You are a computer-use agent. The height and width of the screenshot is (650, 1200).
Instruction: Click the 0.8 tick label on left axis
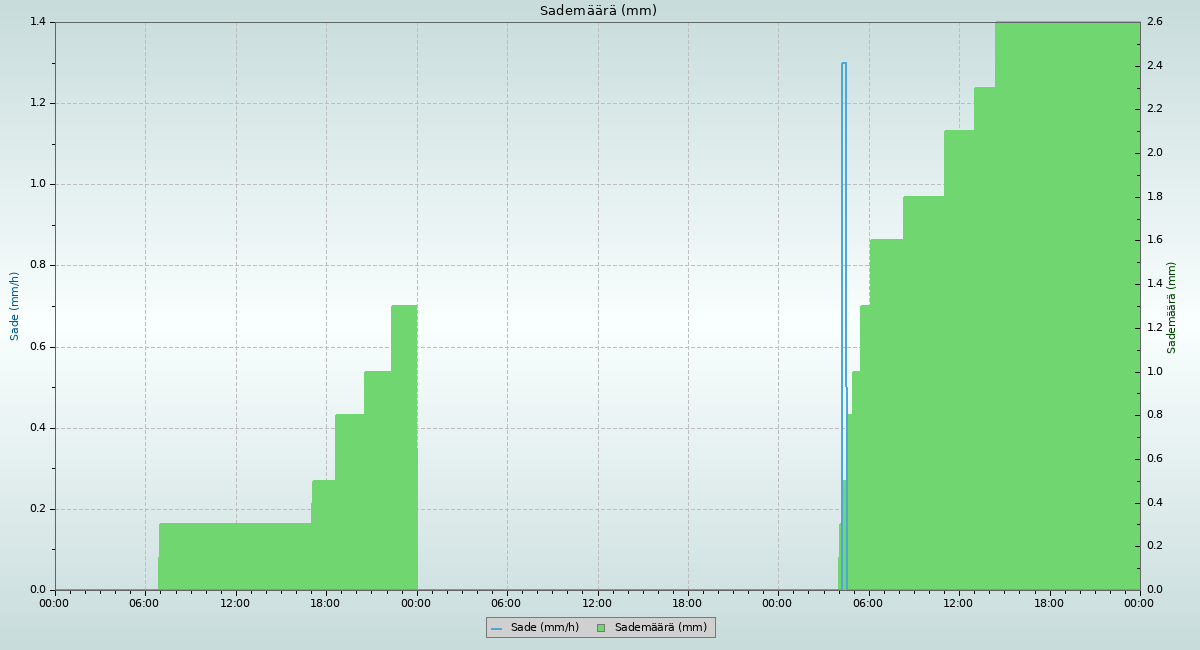[37, 266]
